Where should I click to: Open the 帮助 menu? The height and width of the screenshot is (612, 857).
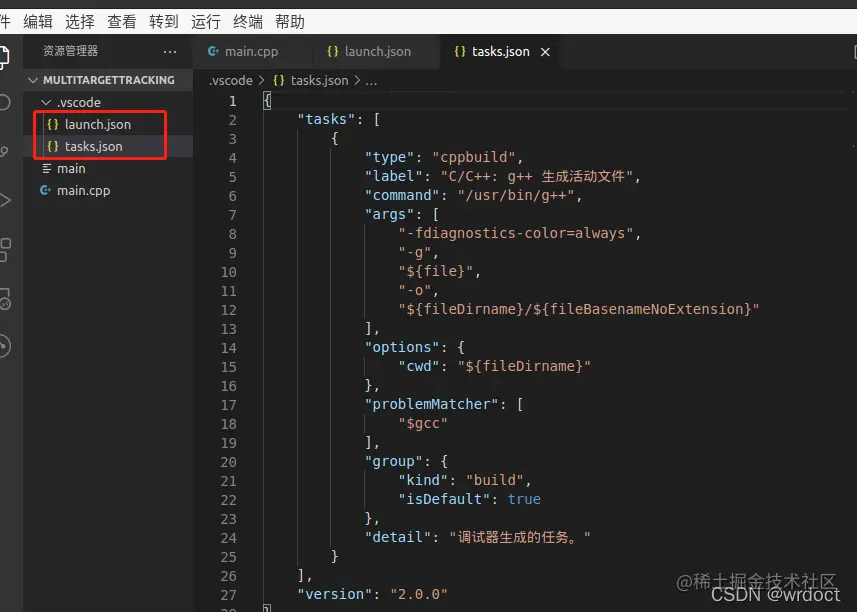[290, 22]
